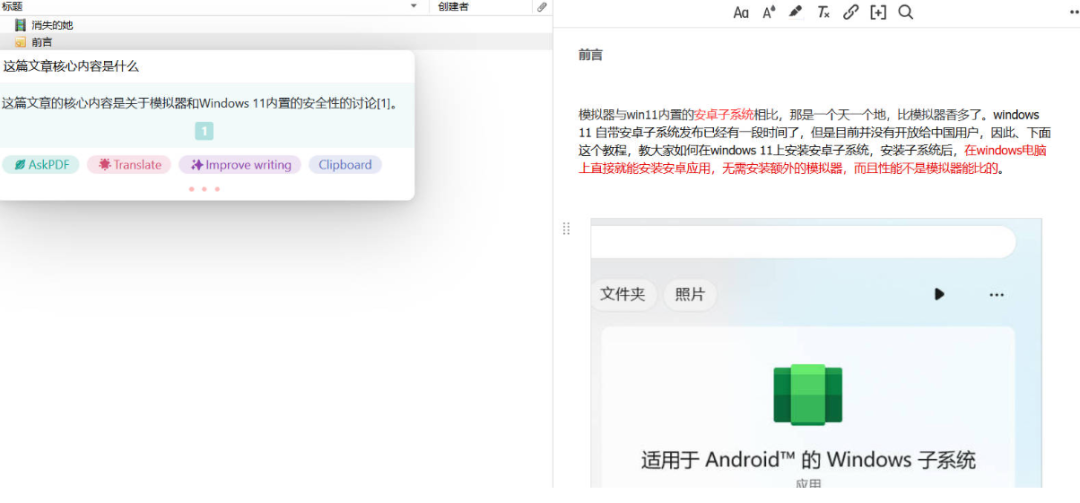This screenshot has width=1080, height=503.
Task: Click the red sentence 在windows电脑上直接就能安装
Action: [x=815, y=159]
